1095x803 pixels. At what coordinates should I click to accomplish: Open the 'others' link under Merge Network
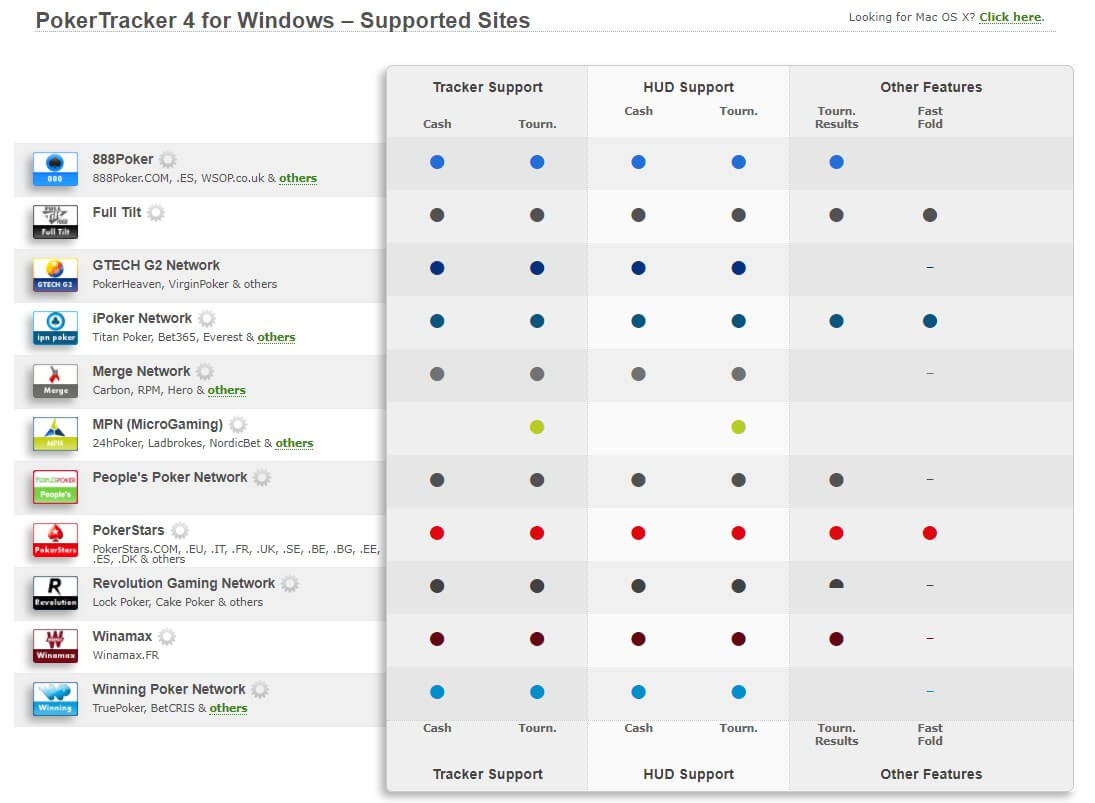click(x=227, y=390)
